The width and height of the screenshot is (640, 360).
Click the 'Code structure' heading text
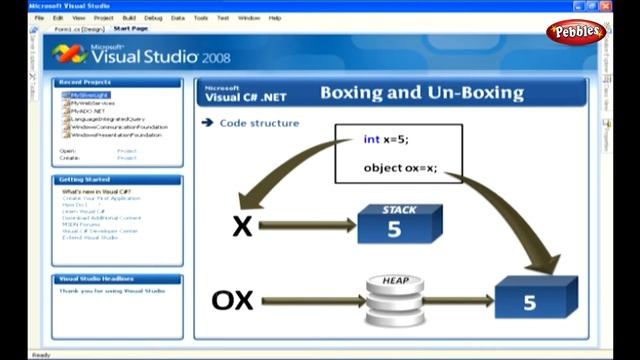tap(259, 123)
